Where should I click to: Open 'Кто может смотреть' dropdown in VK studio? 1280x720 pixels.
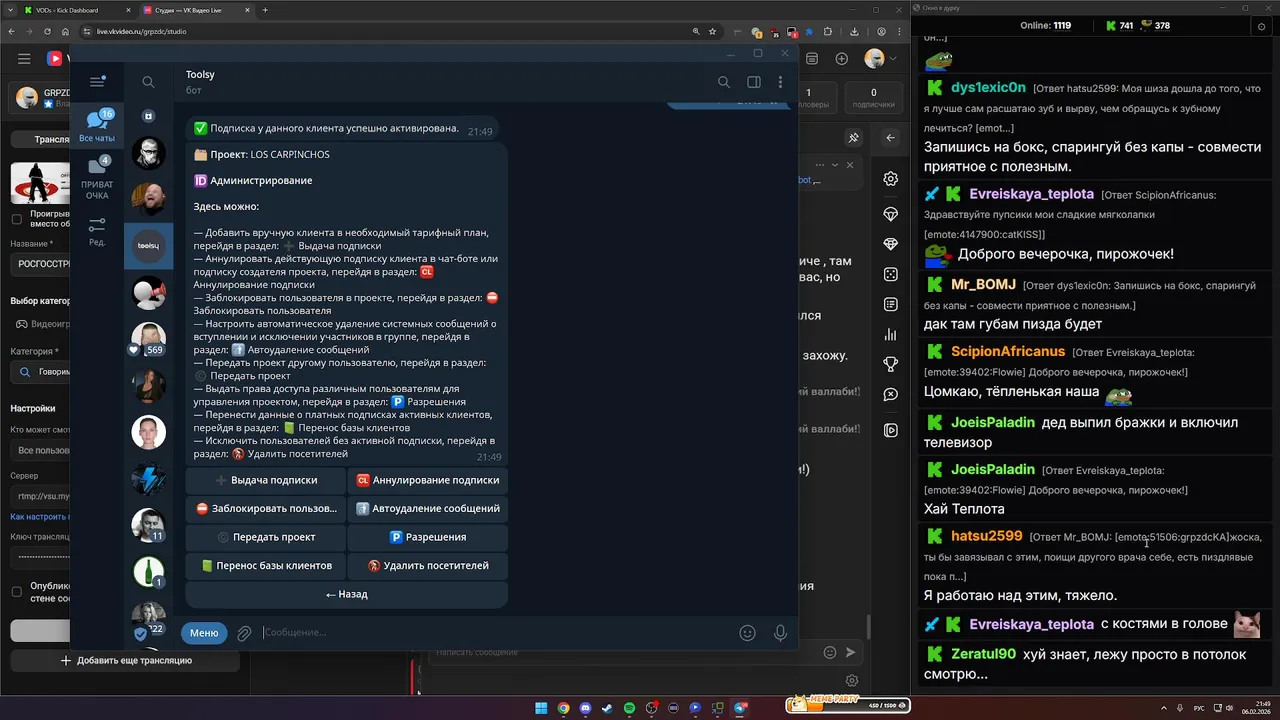click(40, 450)
